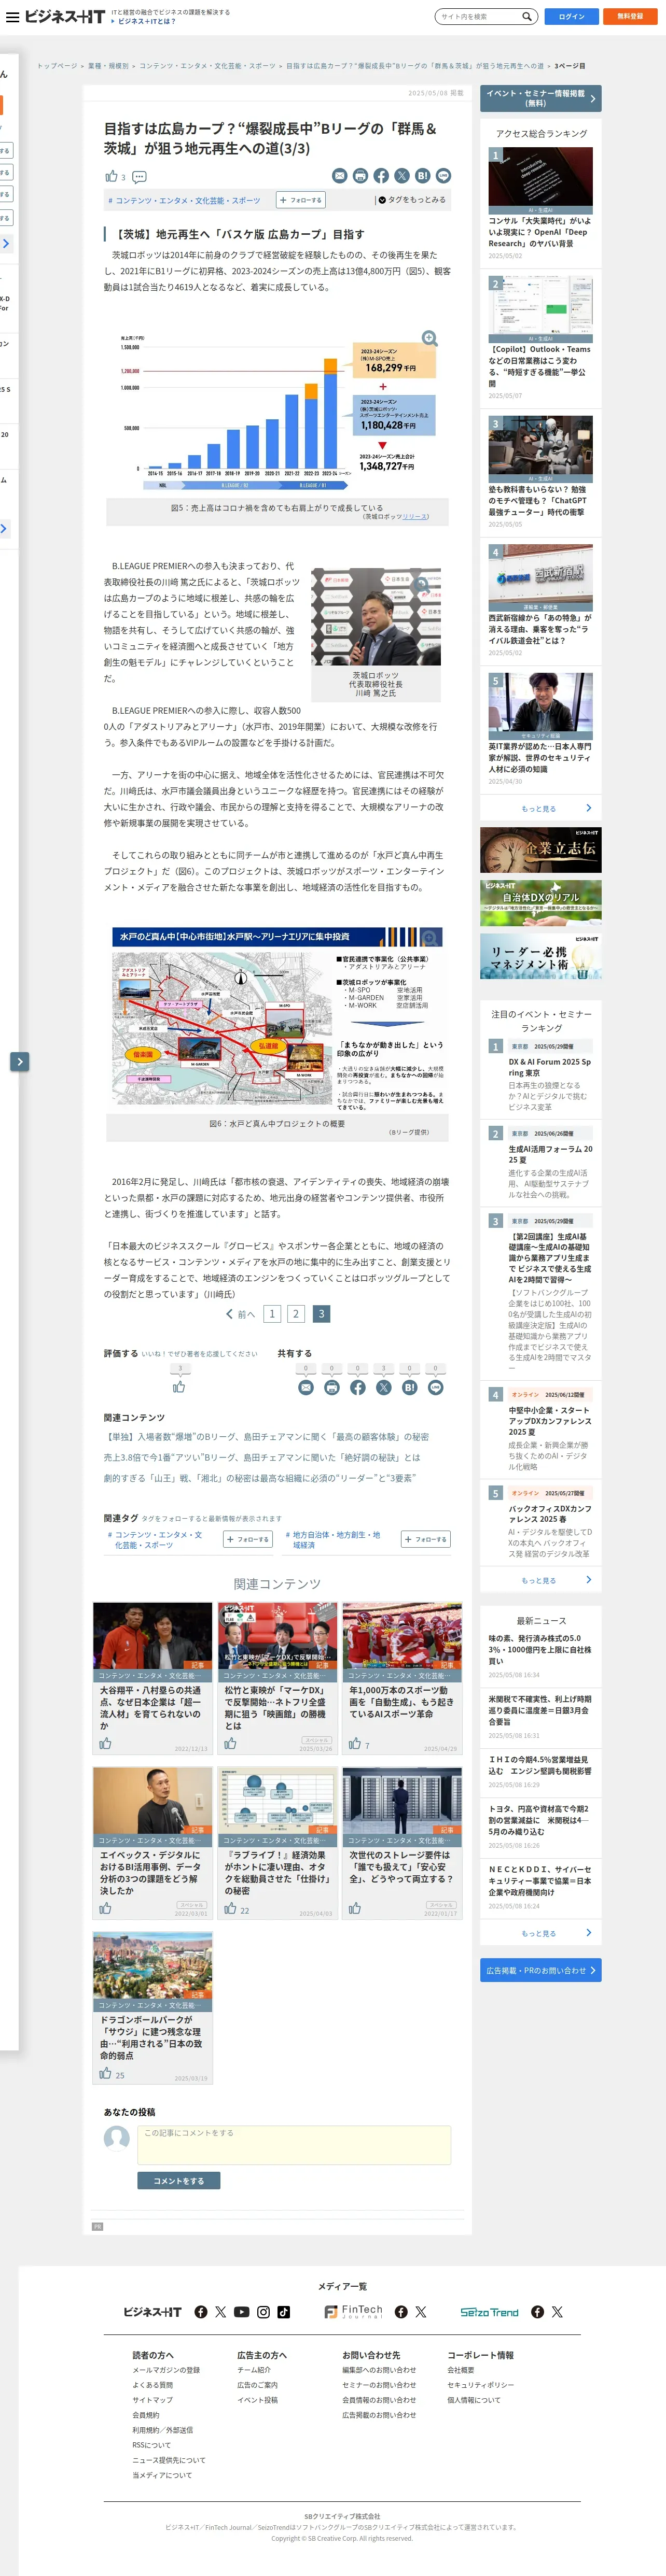Expand タグをもっとみる tag list
The height and width of the screenshot is (2576, 666).
(x=412, y=200)
